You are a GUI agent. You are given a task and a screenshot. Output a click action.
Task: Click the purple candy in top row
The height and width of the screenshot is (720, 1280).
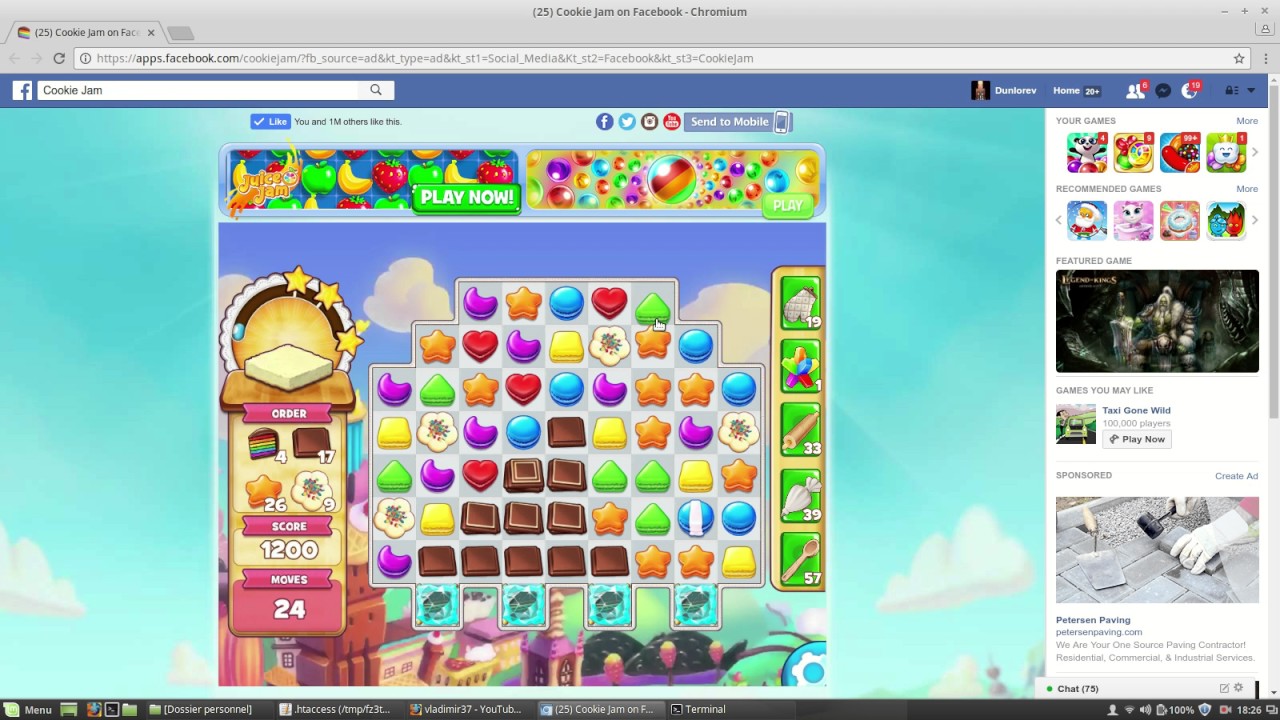480,302
